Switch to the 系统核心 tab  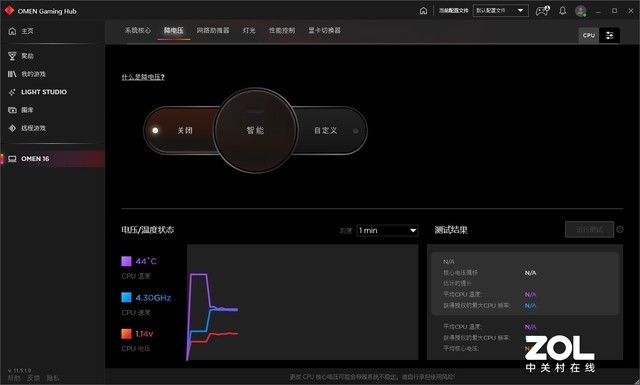[x=138, y=30]
